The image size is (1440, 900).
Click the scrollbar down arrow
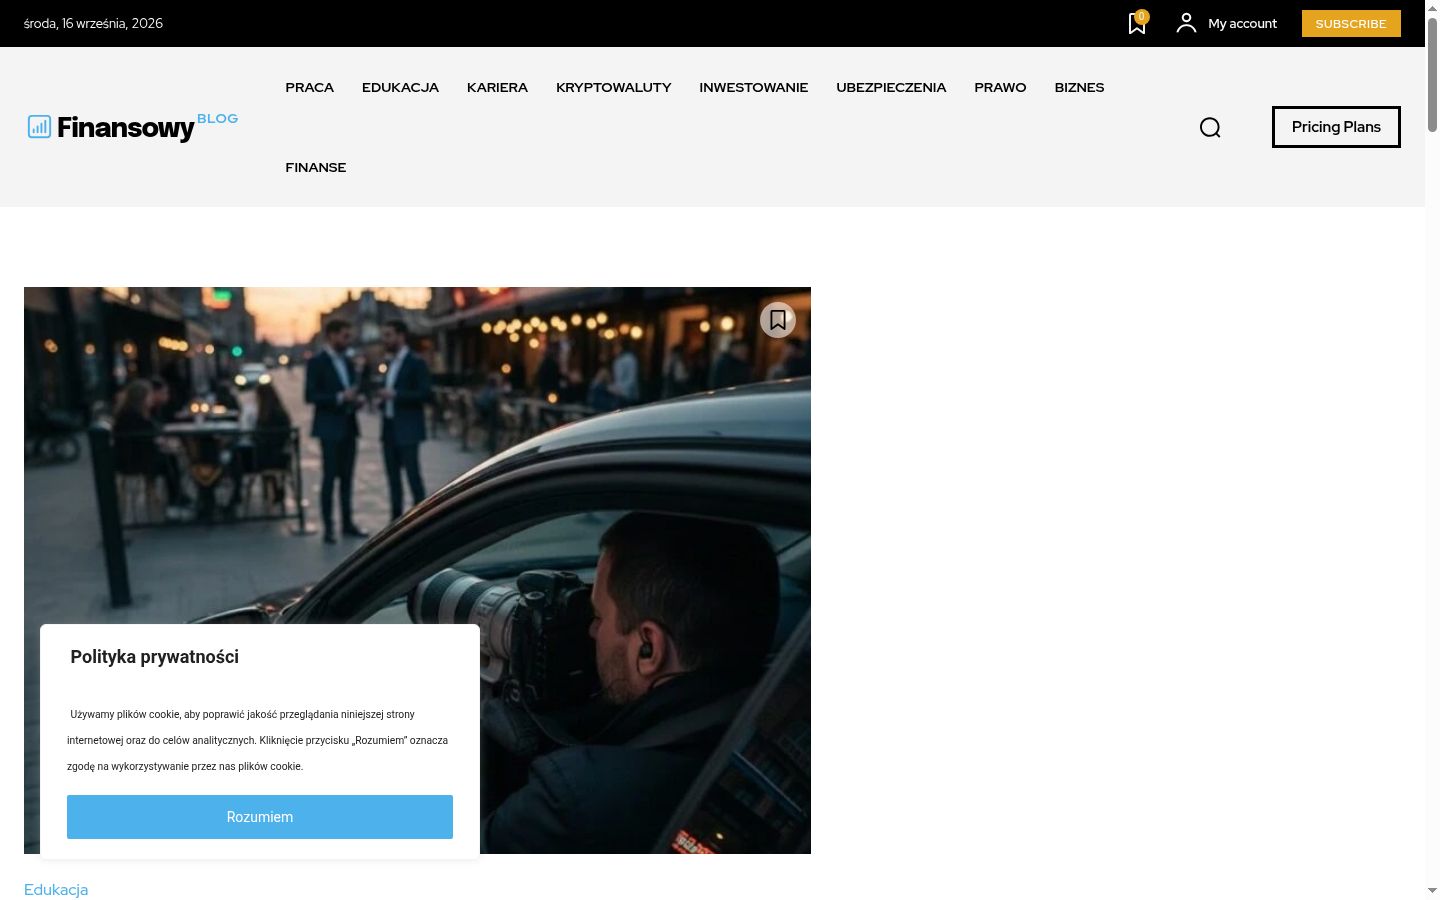[1432, 890]
